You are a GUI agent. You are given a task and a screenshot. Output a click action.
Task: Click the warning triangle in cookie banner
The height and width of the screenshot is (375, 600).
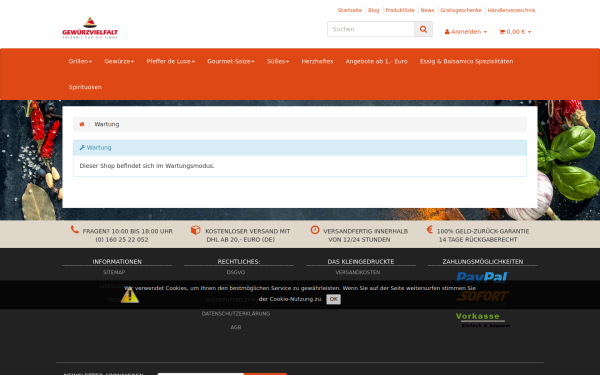130,295
